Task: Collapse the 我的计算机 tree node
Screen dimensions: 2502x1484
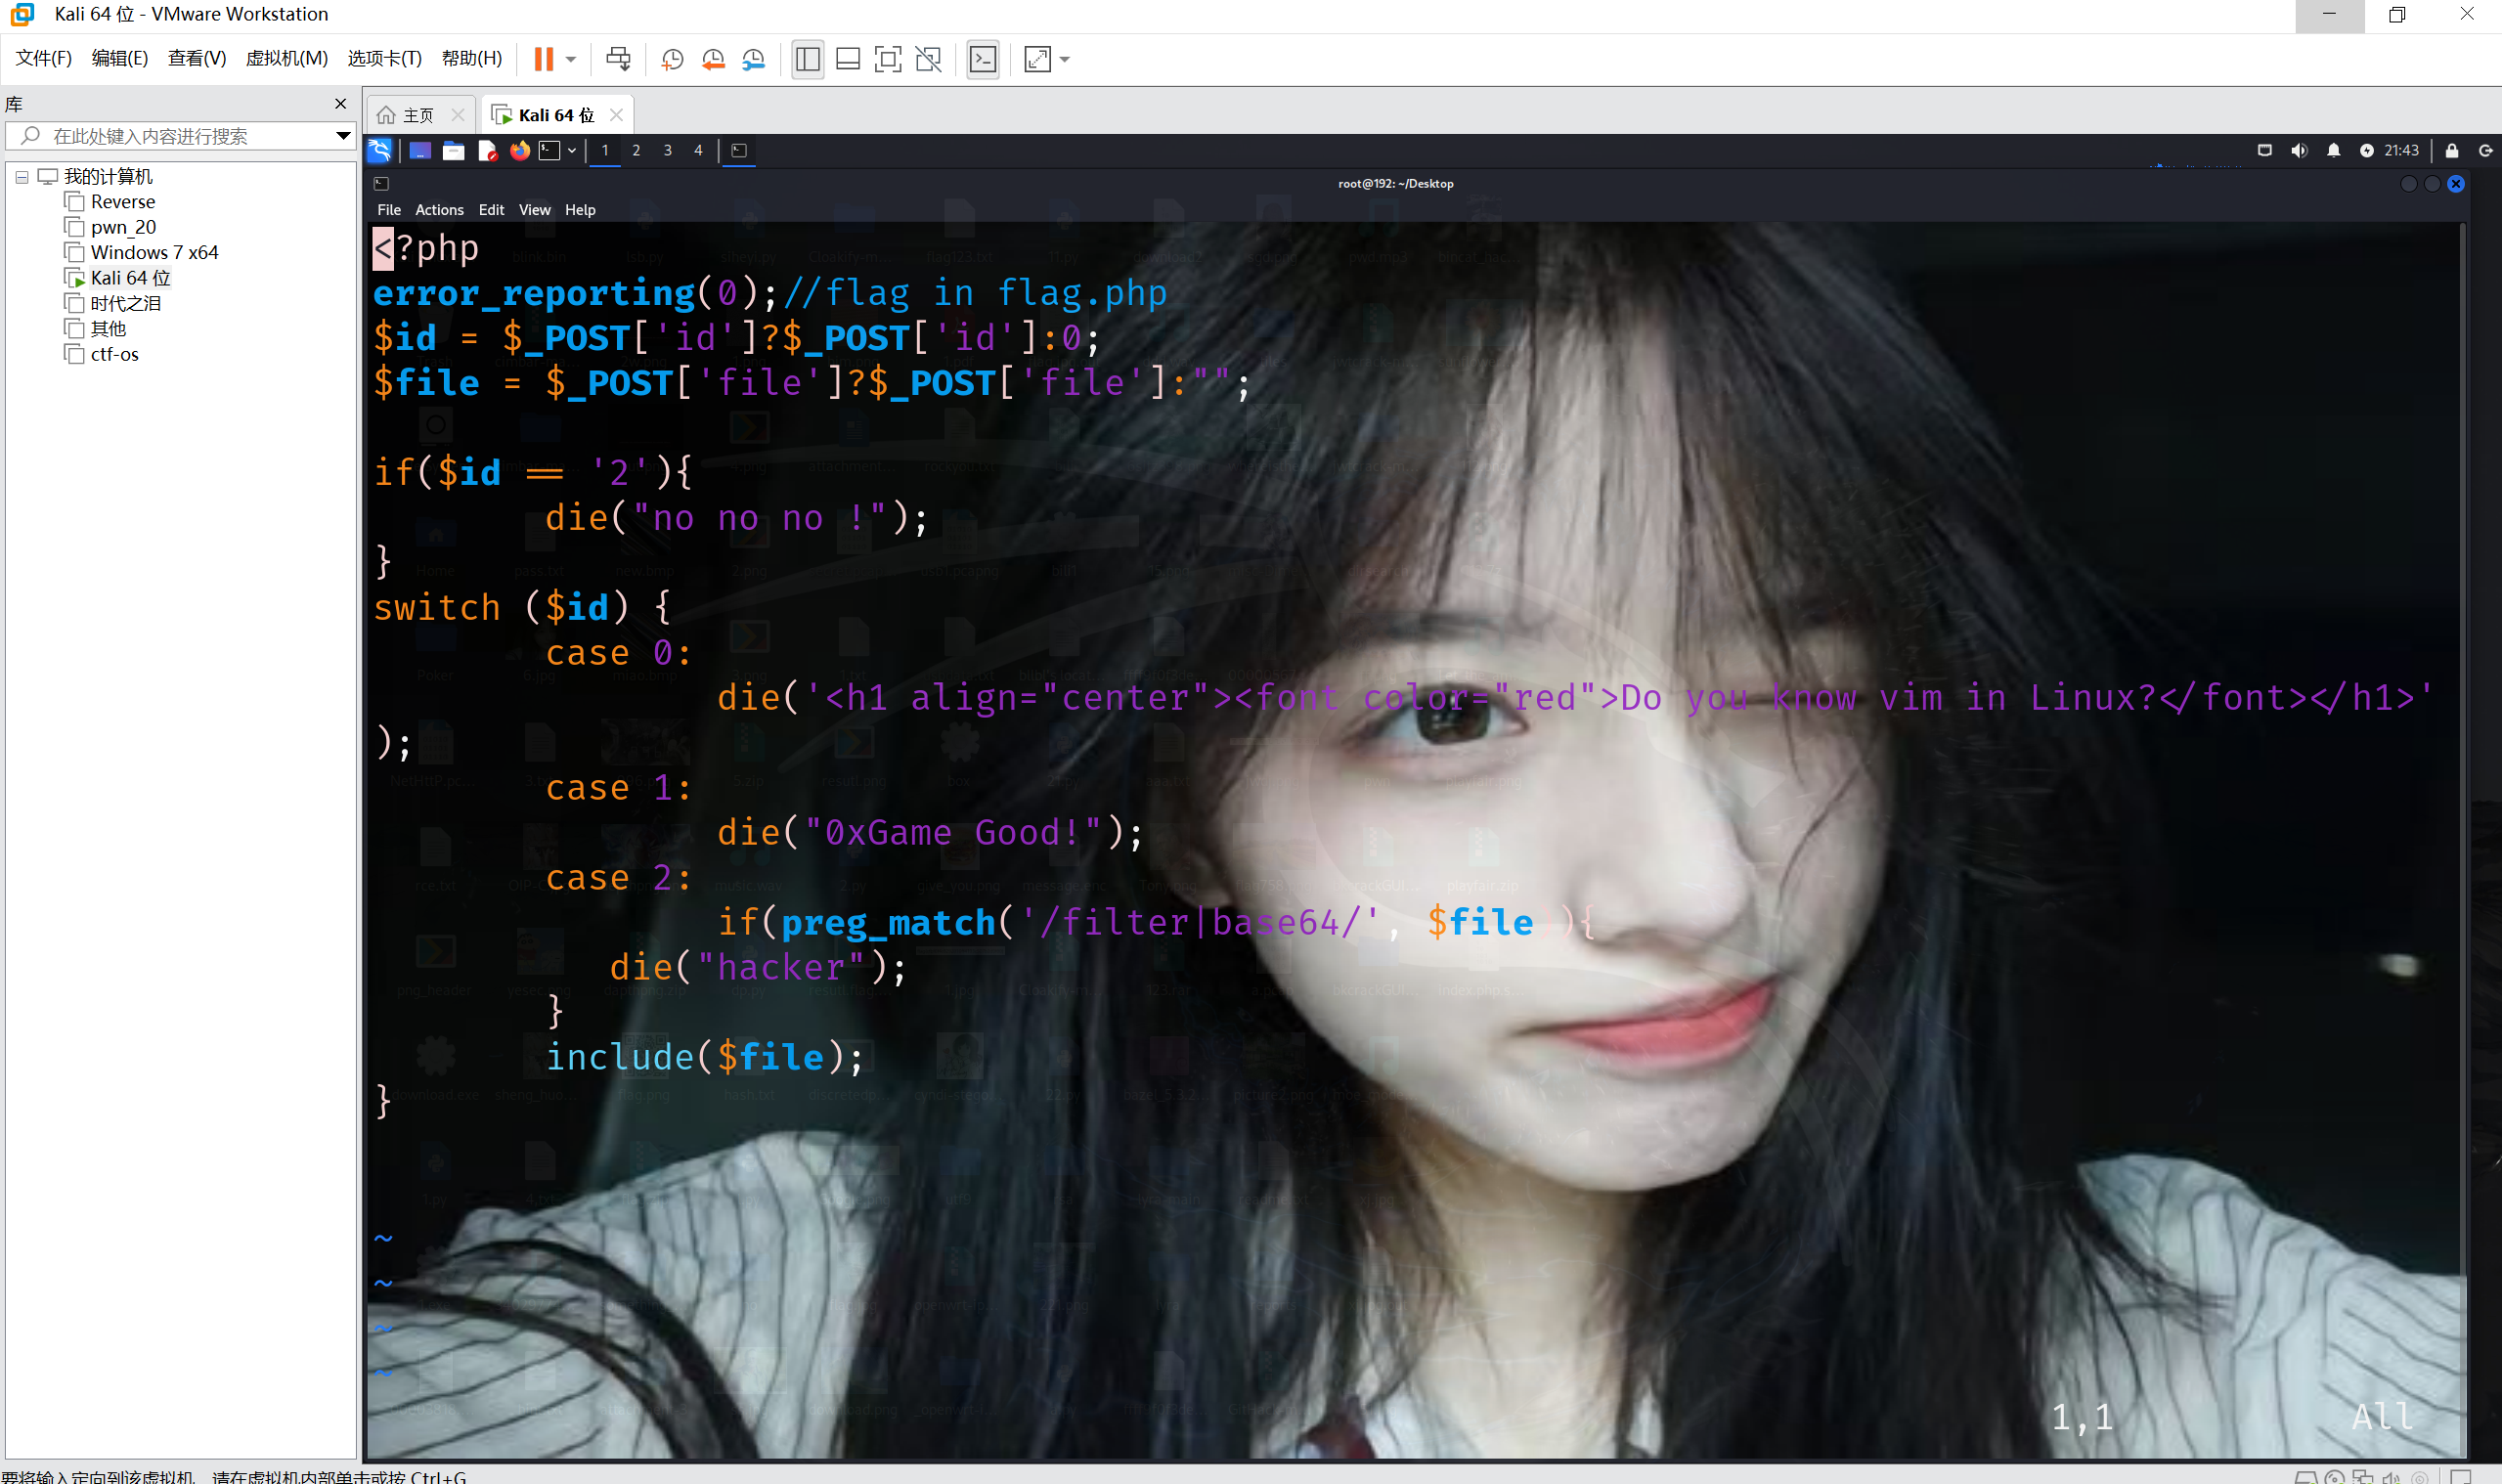Action: [x=22, y=177]
